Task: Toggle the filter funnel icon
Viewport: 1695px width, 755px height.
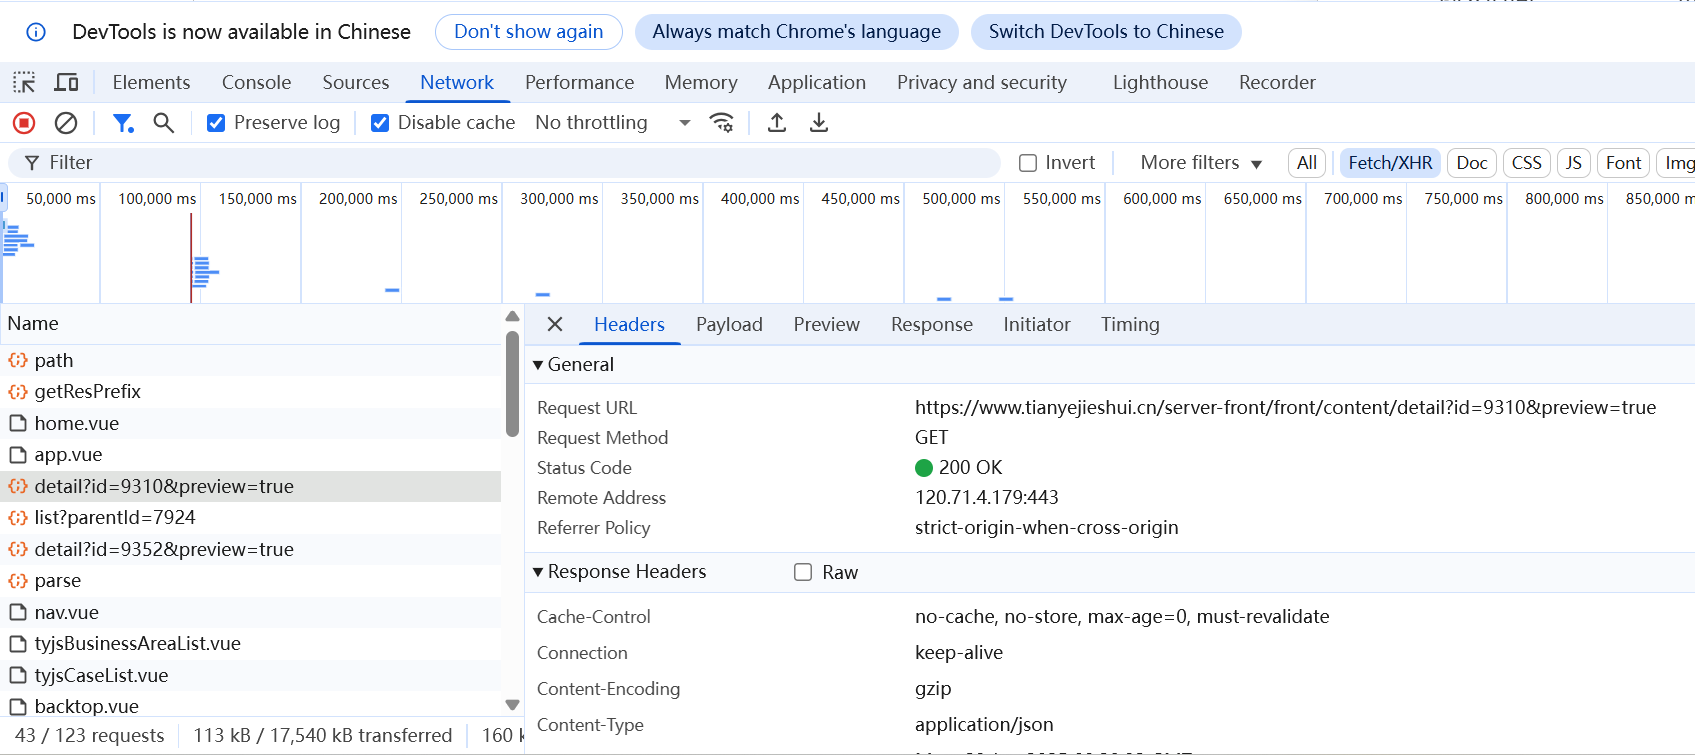Action: point(123,123)
